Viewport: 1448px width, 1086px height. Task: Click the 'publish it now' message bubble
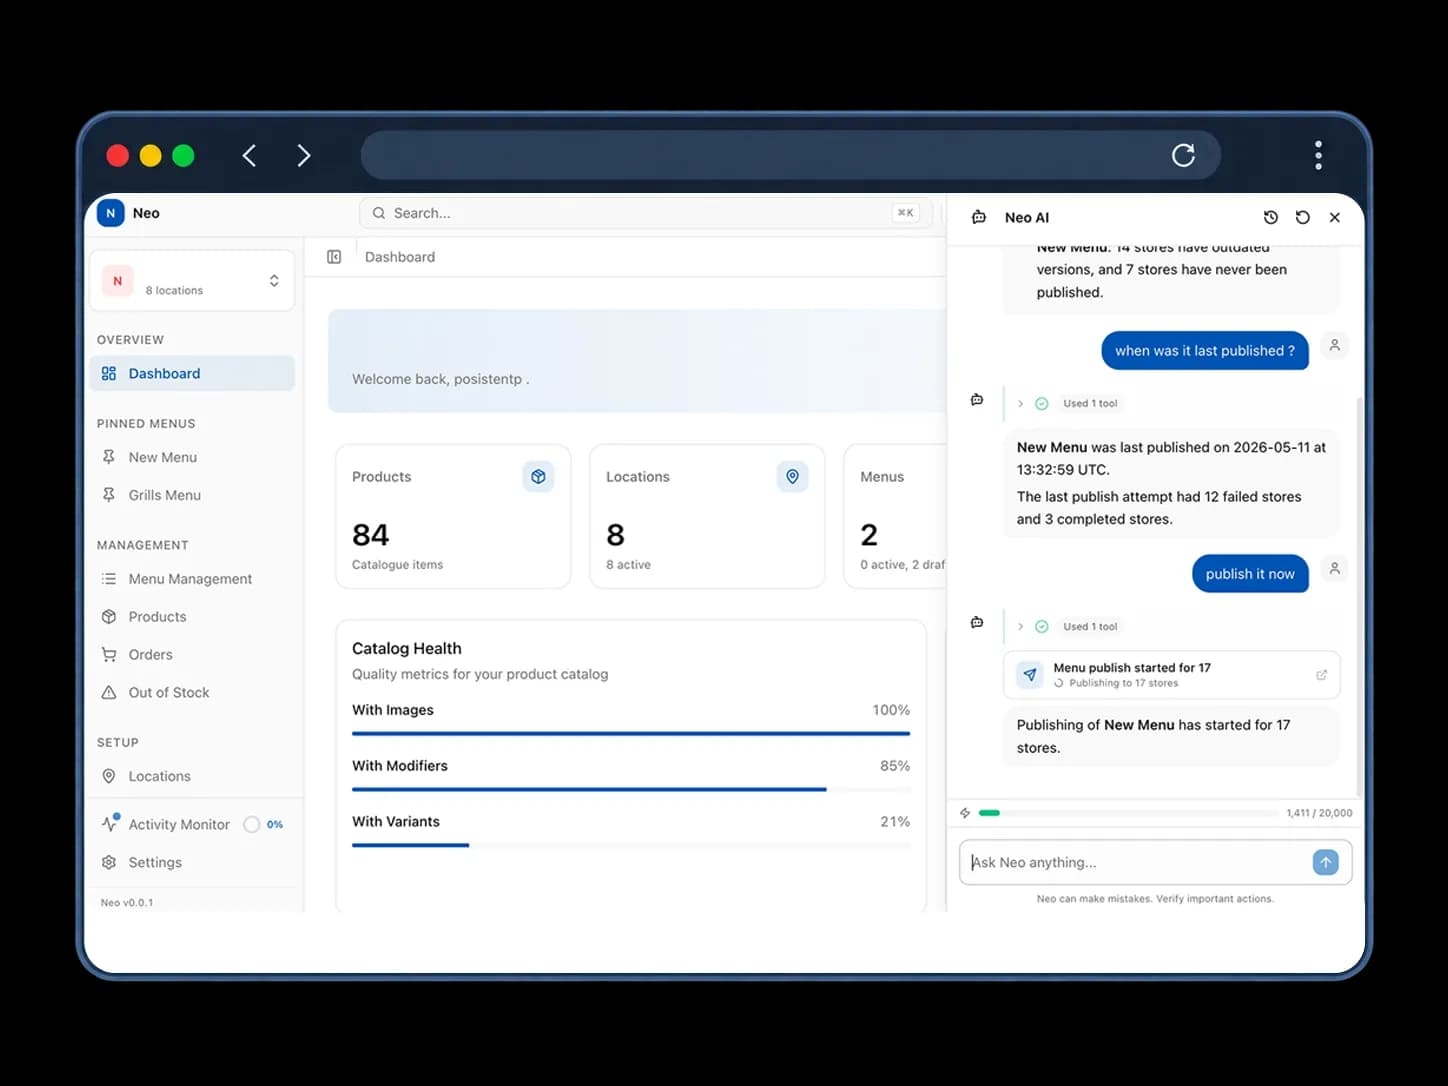click(1250, 574)
